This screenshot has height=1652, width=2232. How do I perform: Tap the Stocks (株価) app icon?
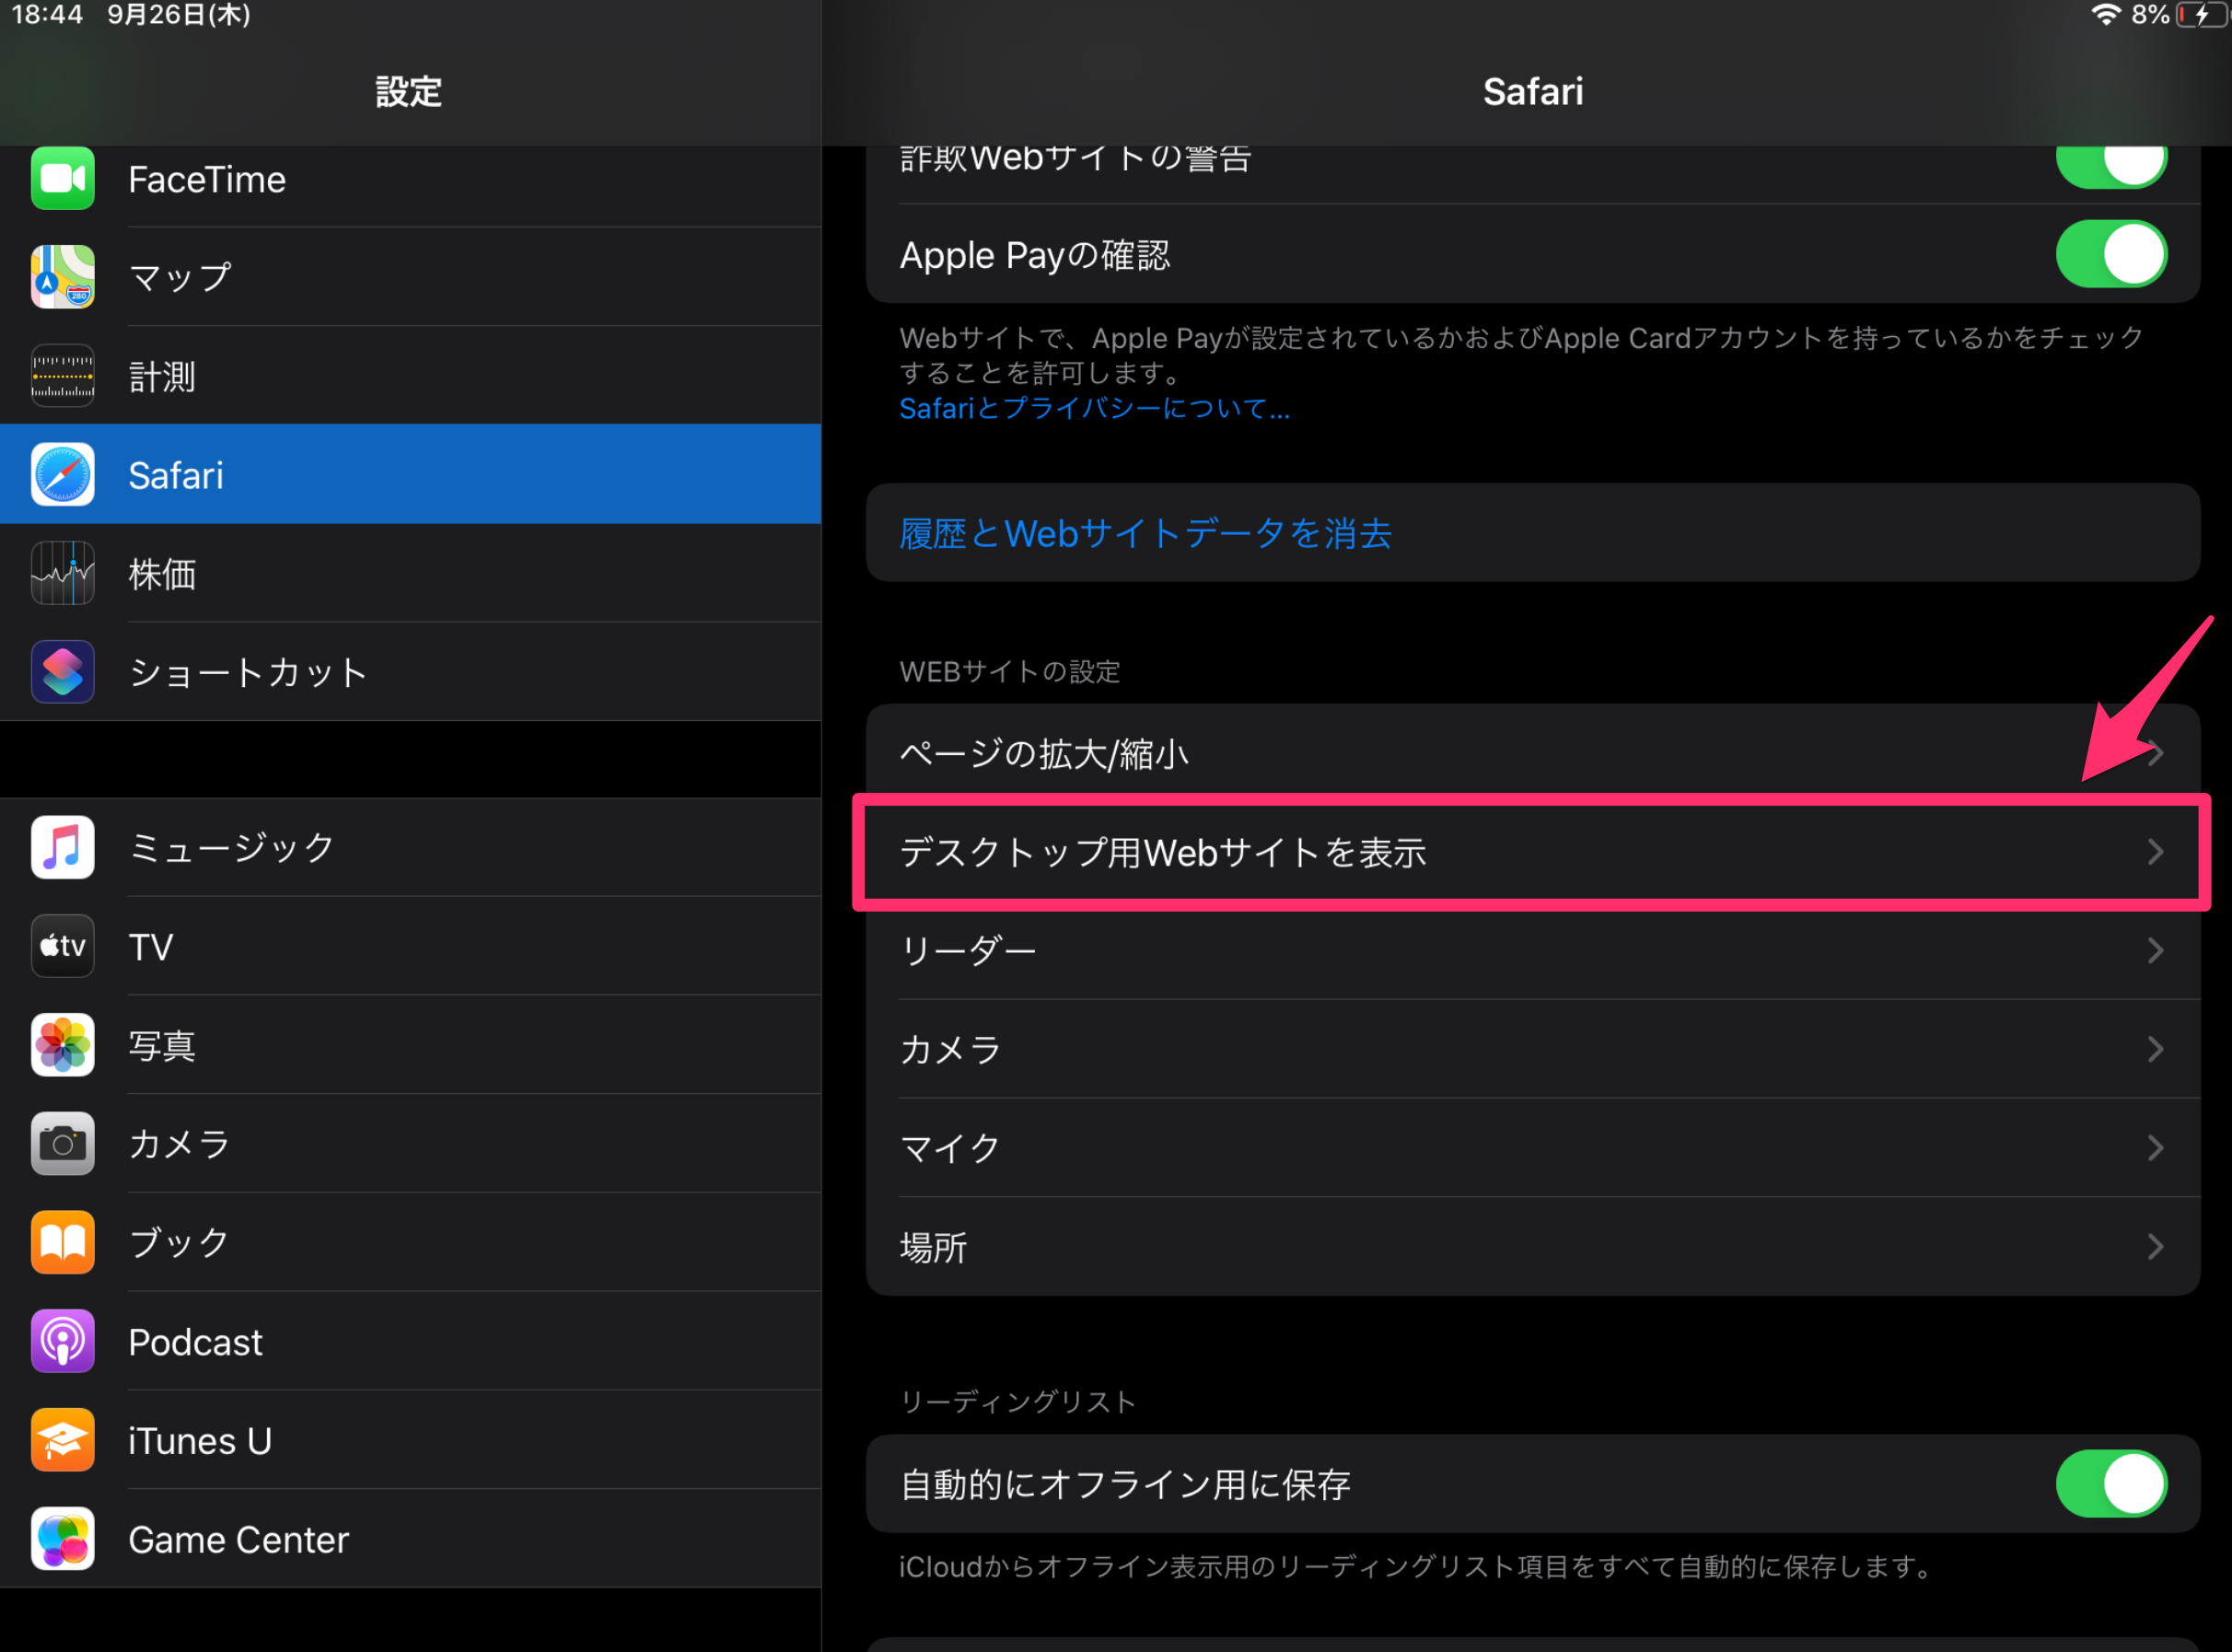coord(63,573)
